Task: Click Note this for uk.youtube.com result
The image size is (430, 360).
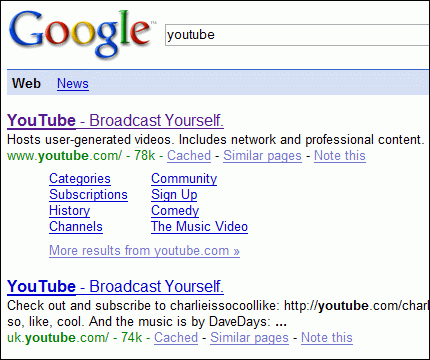Action: 327,338
